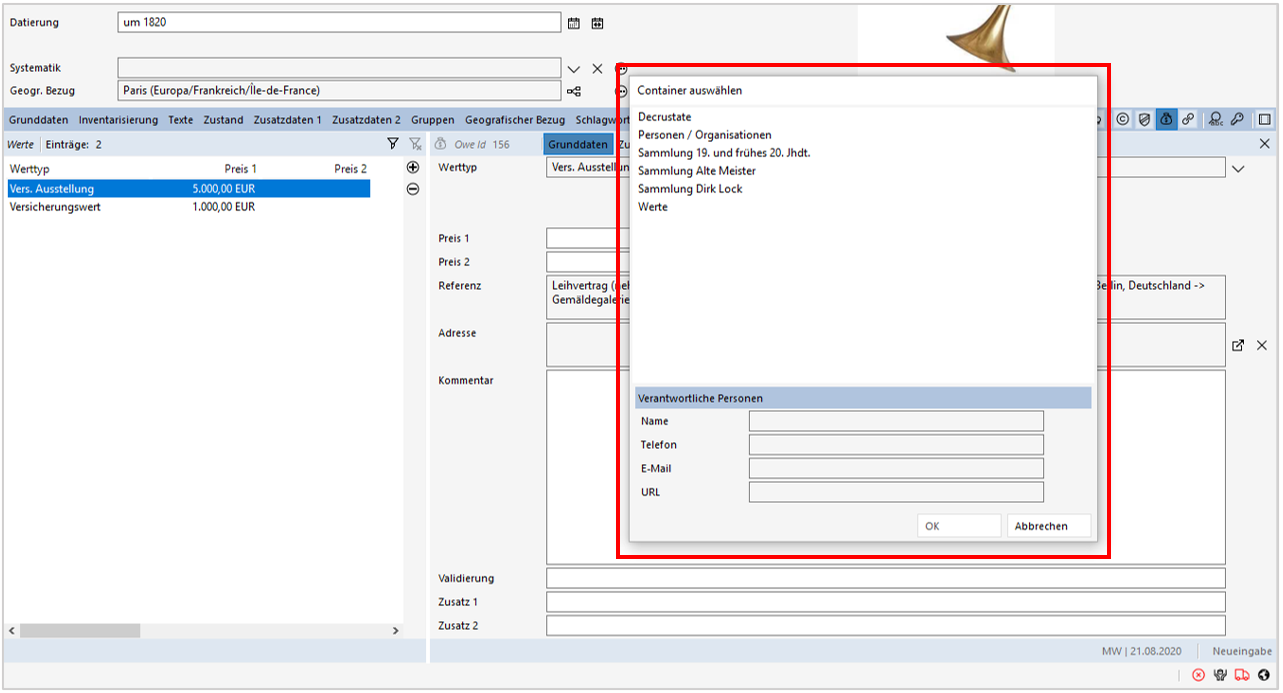The height and width of the screenshot is (693, 1283).
Task: Confirm the container selection with OK
Action: 958,525
